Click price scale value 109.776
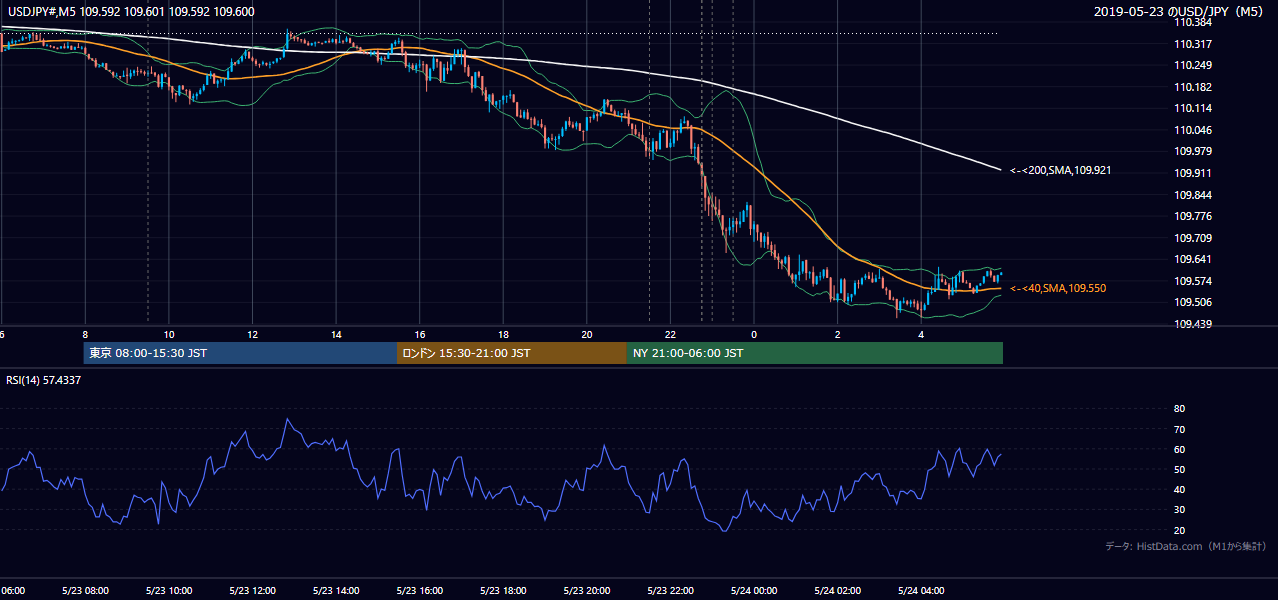The image size is (1278, 600). (1193, 216)
